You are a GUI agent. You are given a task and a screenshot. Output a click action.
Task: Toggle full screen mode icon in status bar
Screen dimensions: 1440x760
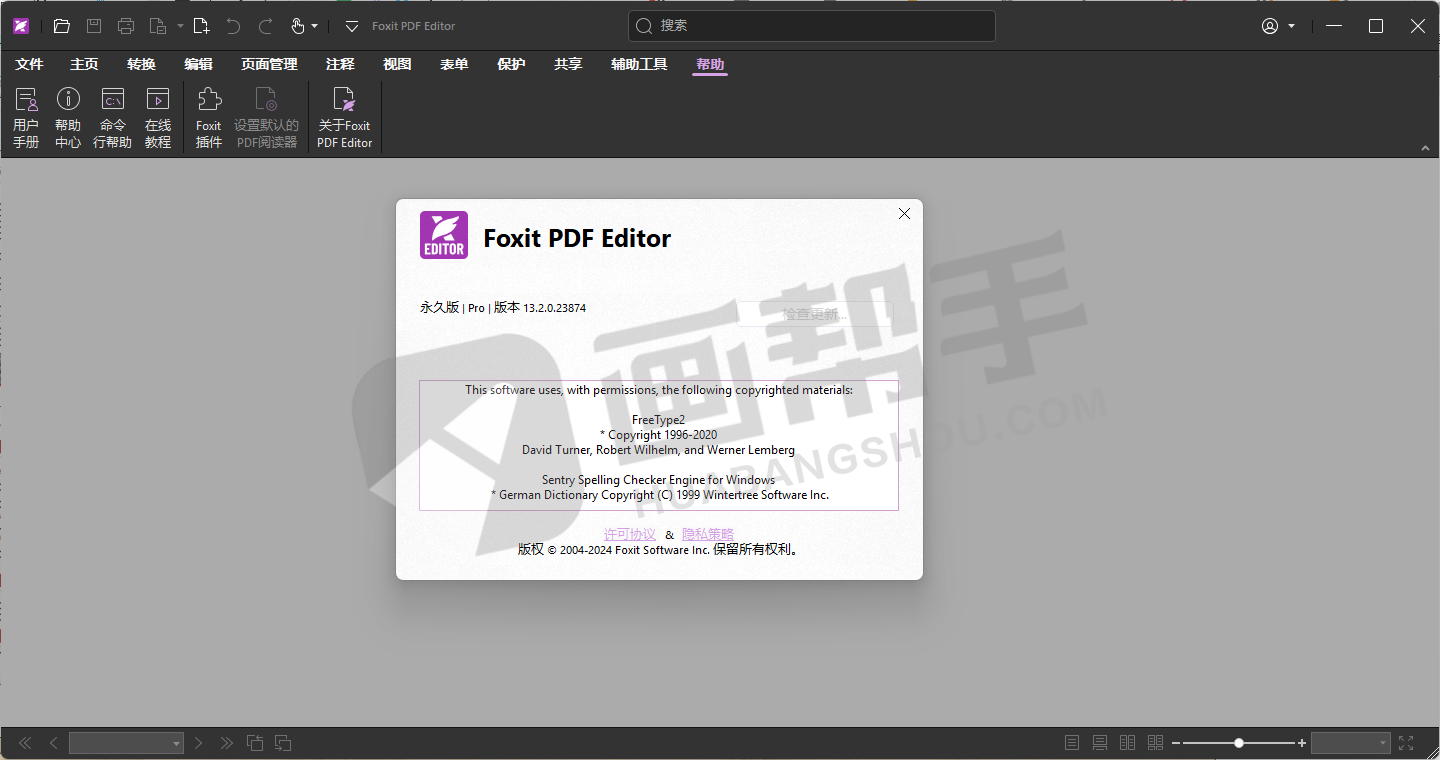[x=1406, y=743]
